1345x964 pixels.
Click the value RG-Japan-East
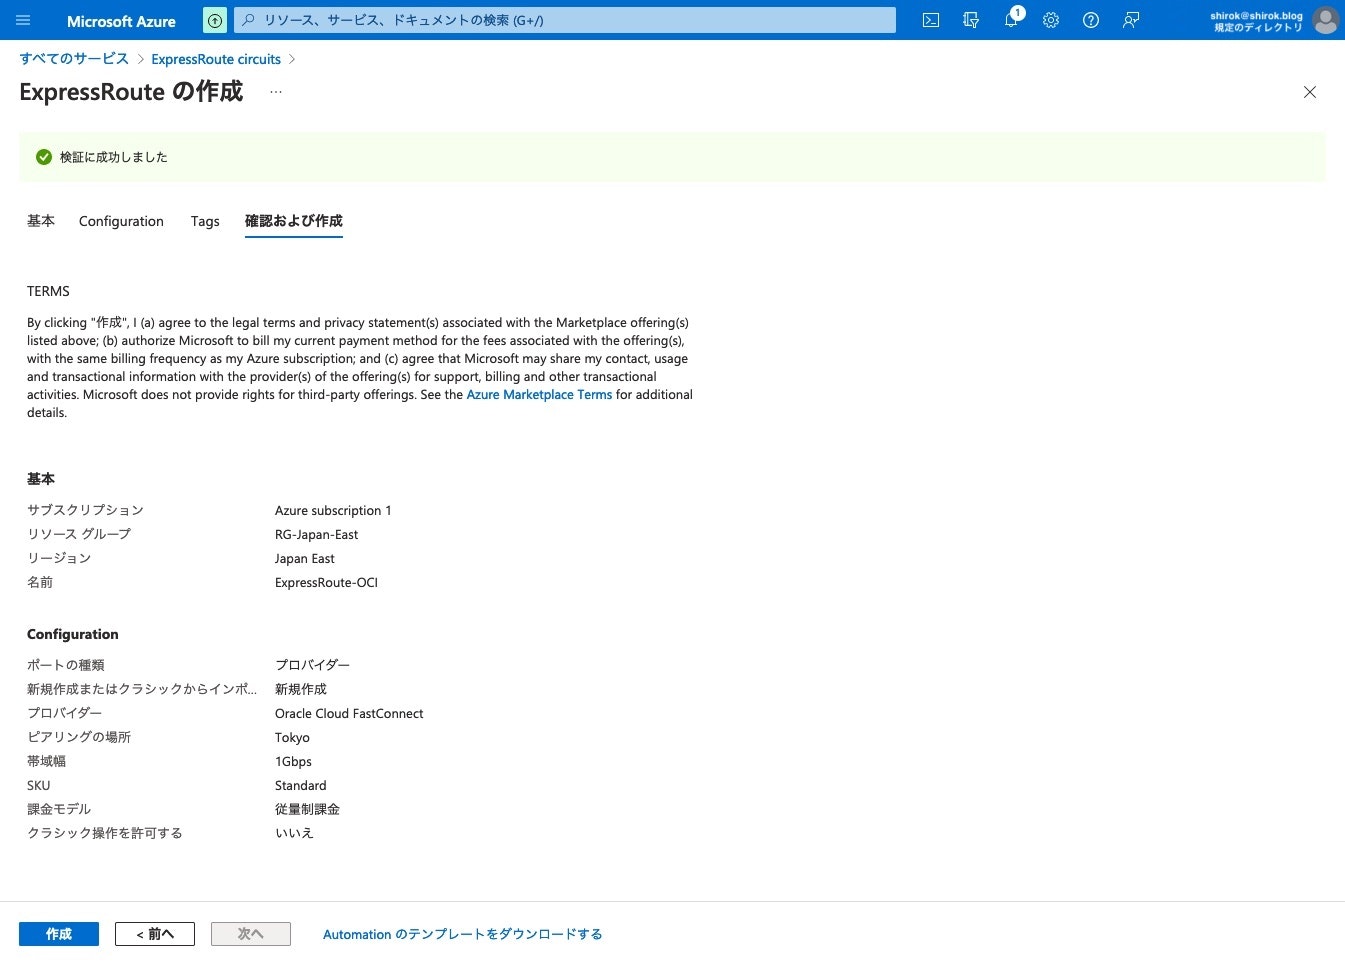coord(316,535)
